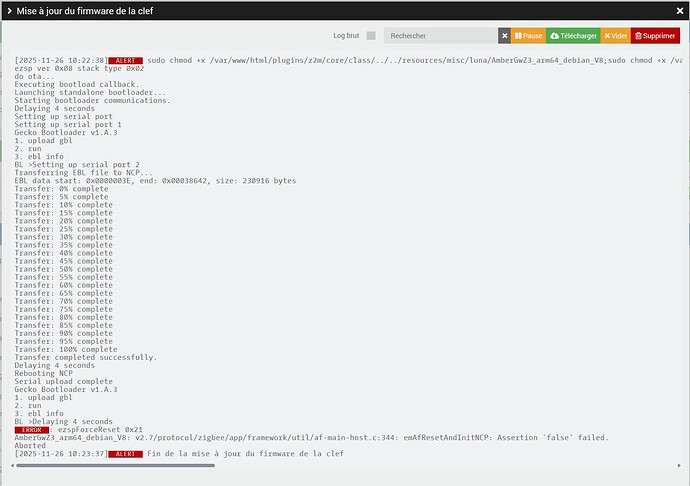Toggle the Log brut checkbox
The height and width of the screenshot is (486, 690).
371,36
